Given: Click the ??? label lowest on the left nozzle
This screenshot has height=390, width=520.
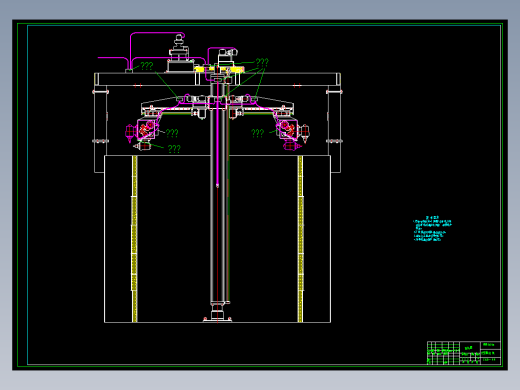Looking at the screenshot, I should point(174,149).
